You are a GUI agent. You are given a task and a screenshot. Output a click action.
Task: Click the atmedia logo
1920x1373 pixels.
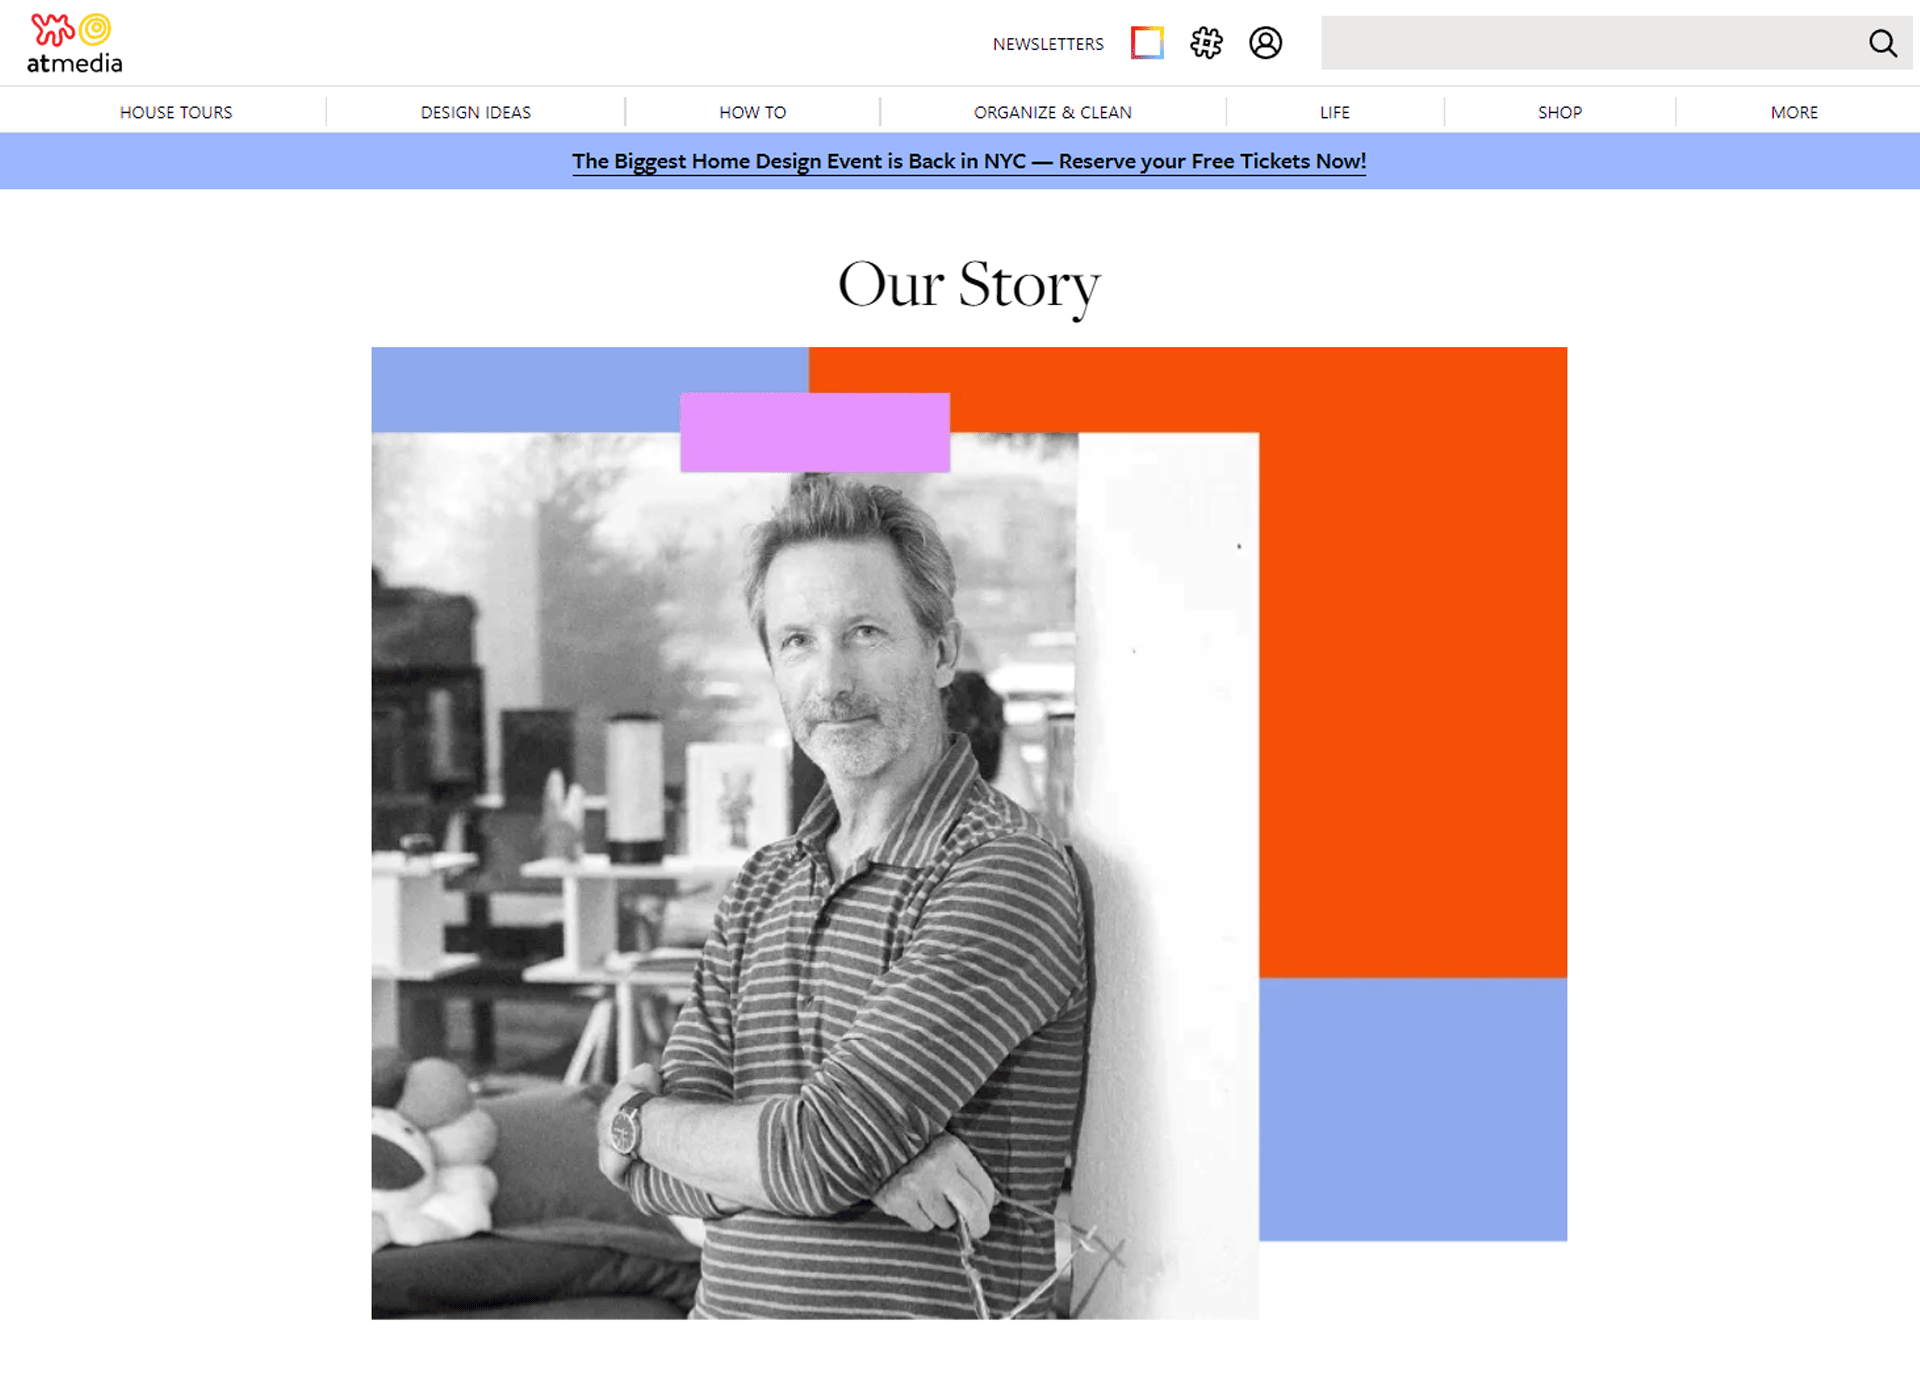point(74,43)
